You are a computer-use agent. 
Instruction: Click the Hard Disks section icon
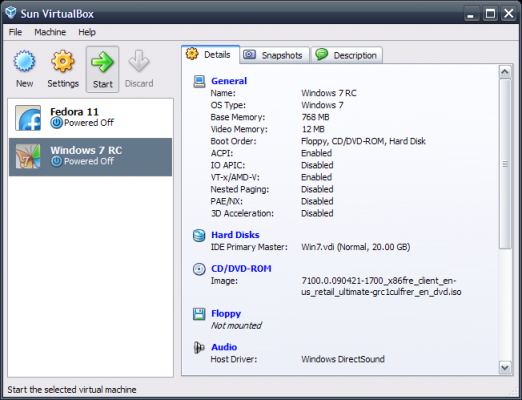[199, 235]
